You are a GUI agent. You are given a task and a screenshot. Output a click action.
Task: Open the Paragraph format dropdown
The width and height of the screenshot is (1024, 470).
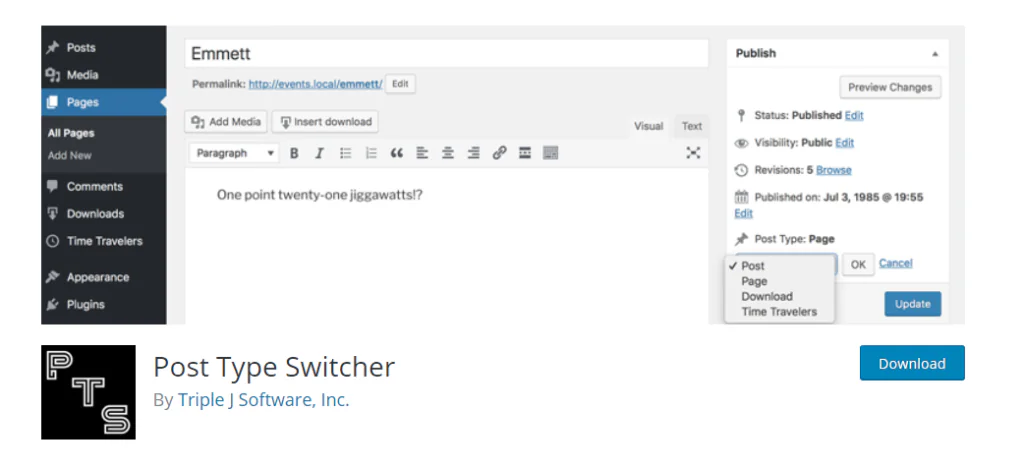[x=234, y=153]
